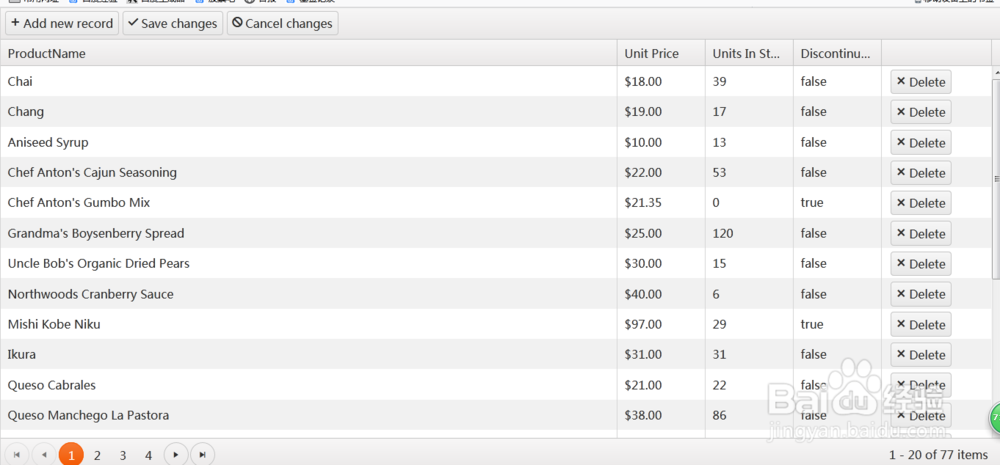Go to the first page of results

click(17, 455)
